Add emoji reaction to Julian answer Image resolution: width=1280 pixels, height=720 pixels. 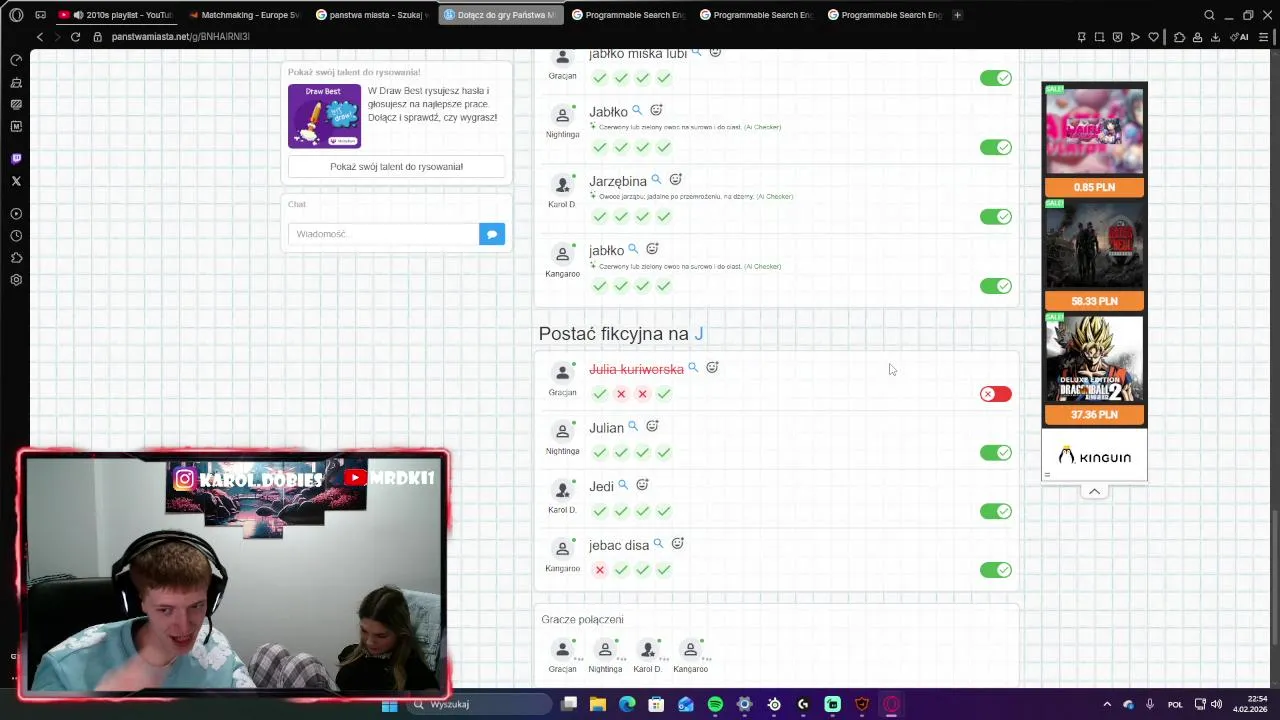click(x=652, y=427)
